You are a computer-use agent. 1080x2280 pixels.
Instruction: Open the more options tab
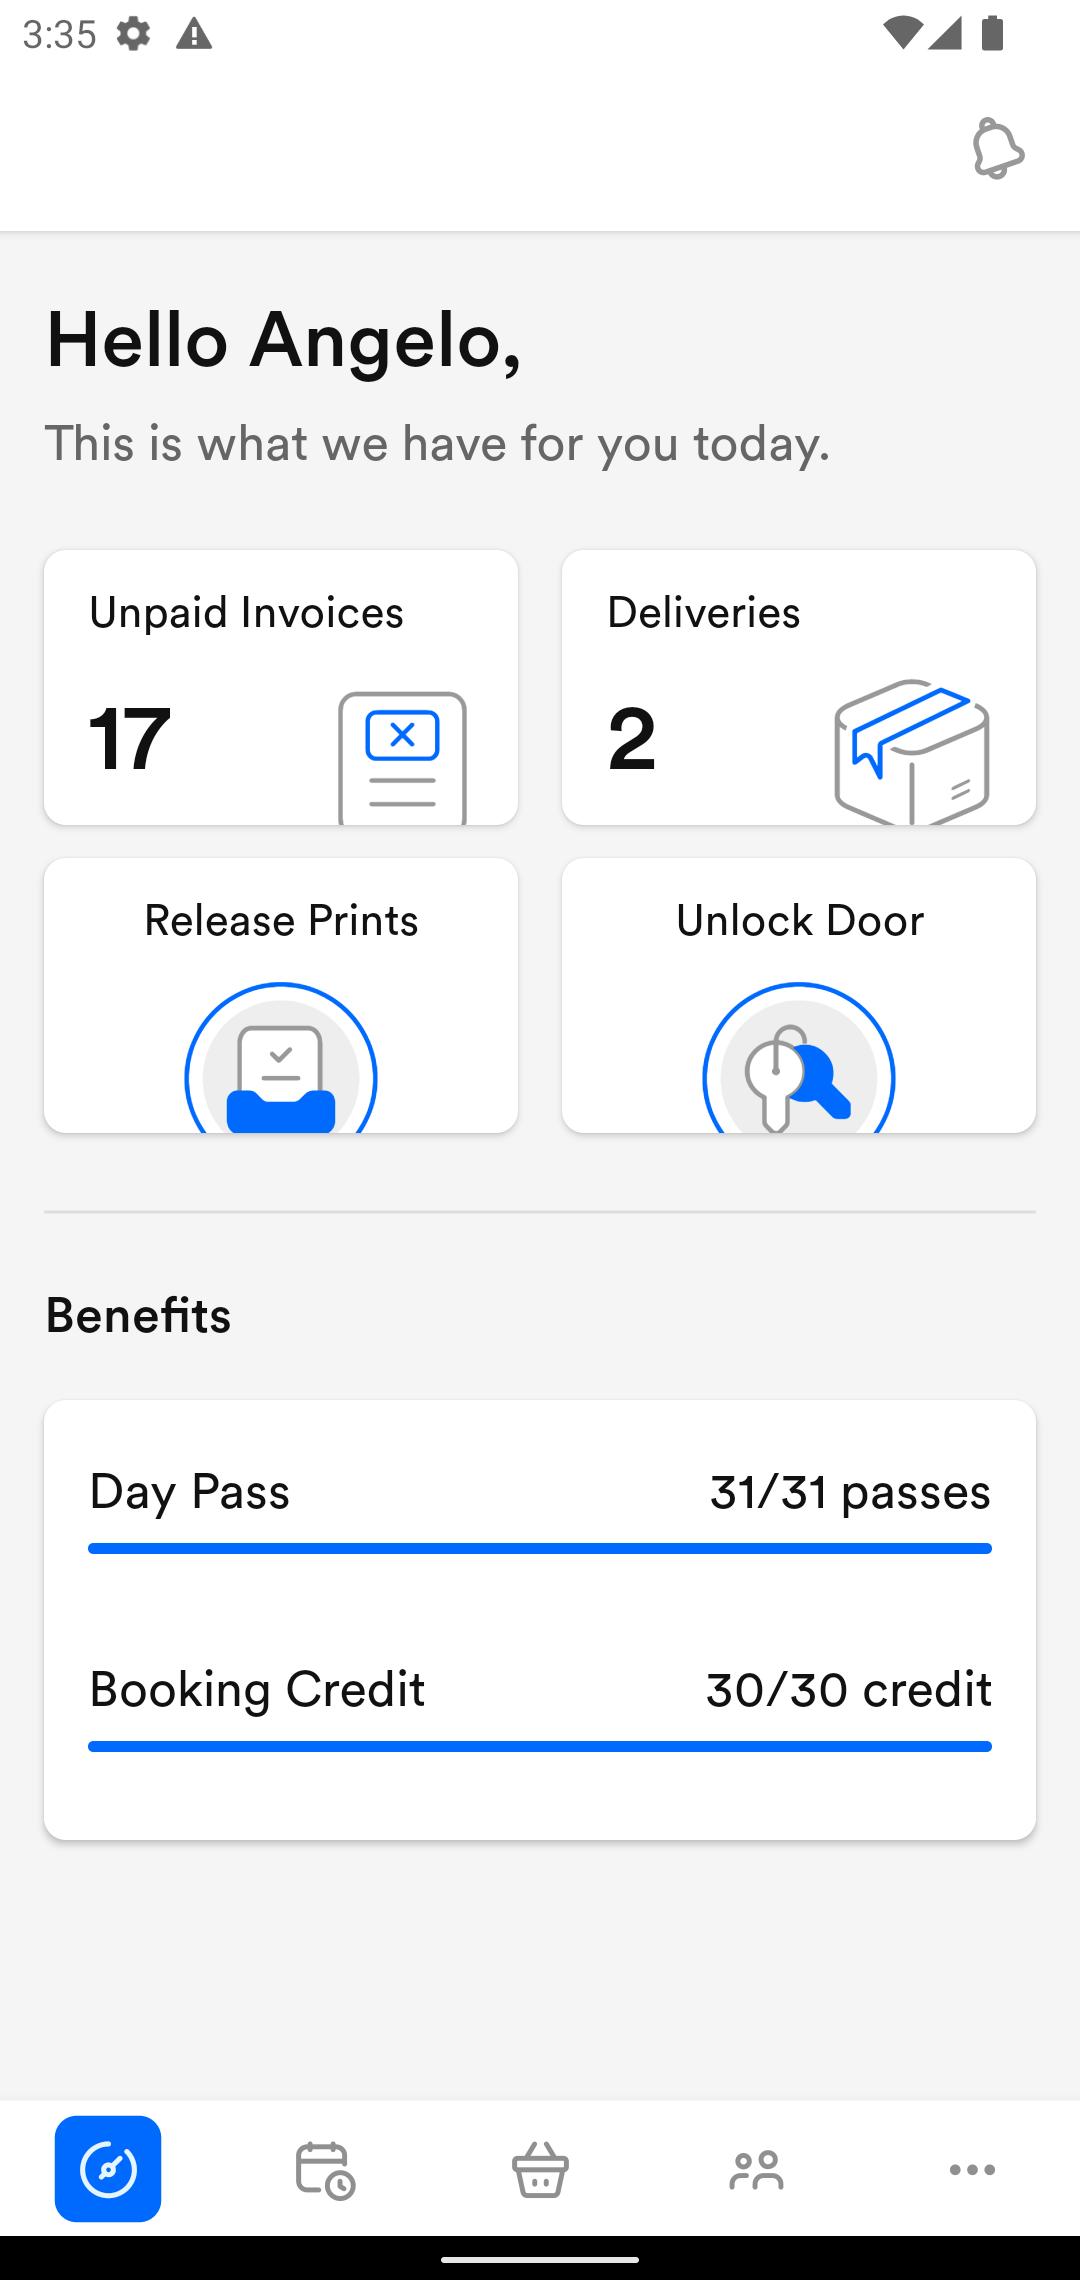[x=972, y=2169]
